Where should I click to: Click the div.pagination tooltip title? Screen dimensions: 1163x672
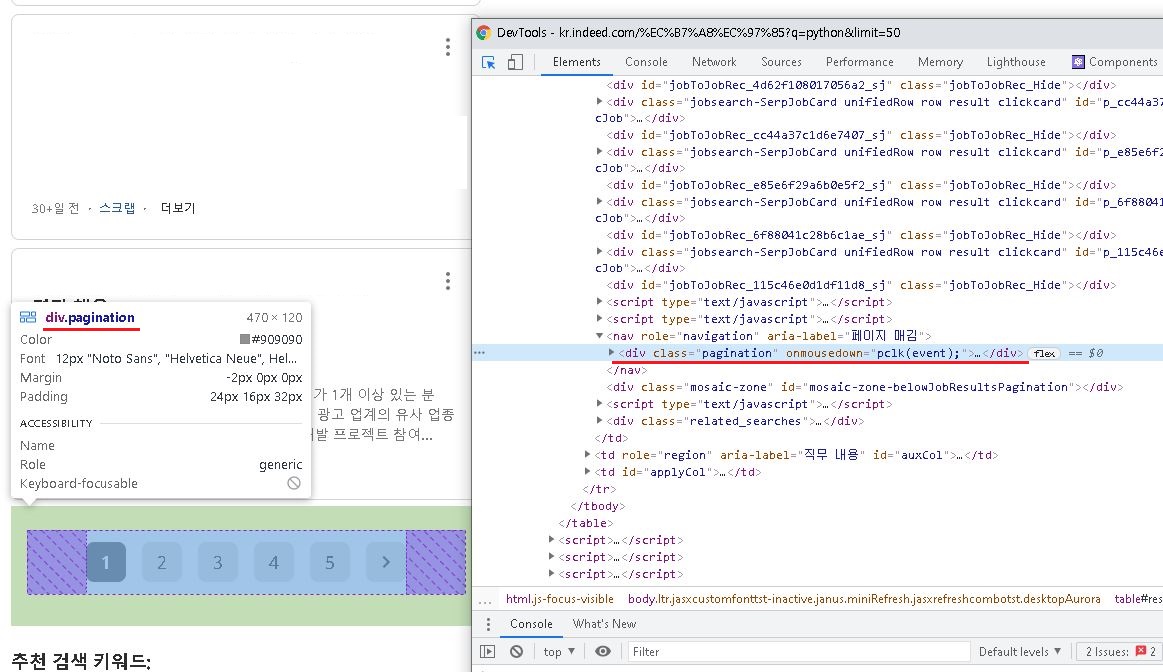click(x=90, y=317)
